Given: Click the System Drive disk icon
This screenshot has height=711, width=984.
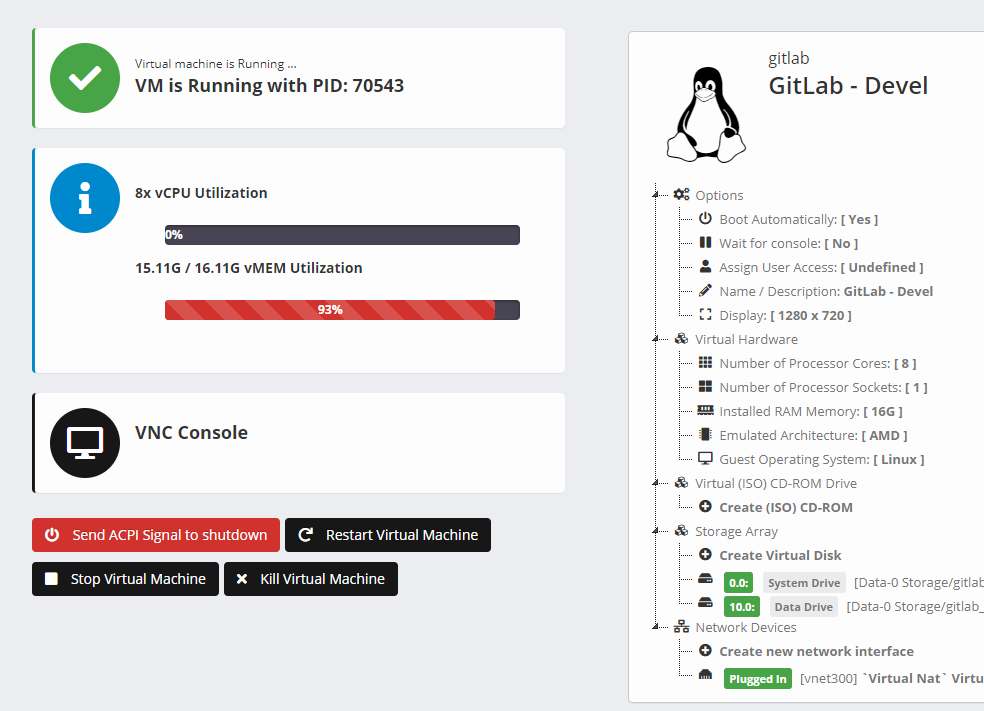Looking at the screenshot, I should coord(705,578).
